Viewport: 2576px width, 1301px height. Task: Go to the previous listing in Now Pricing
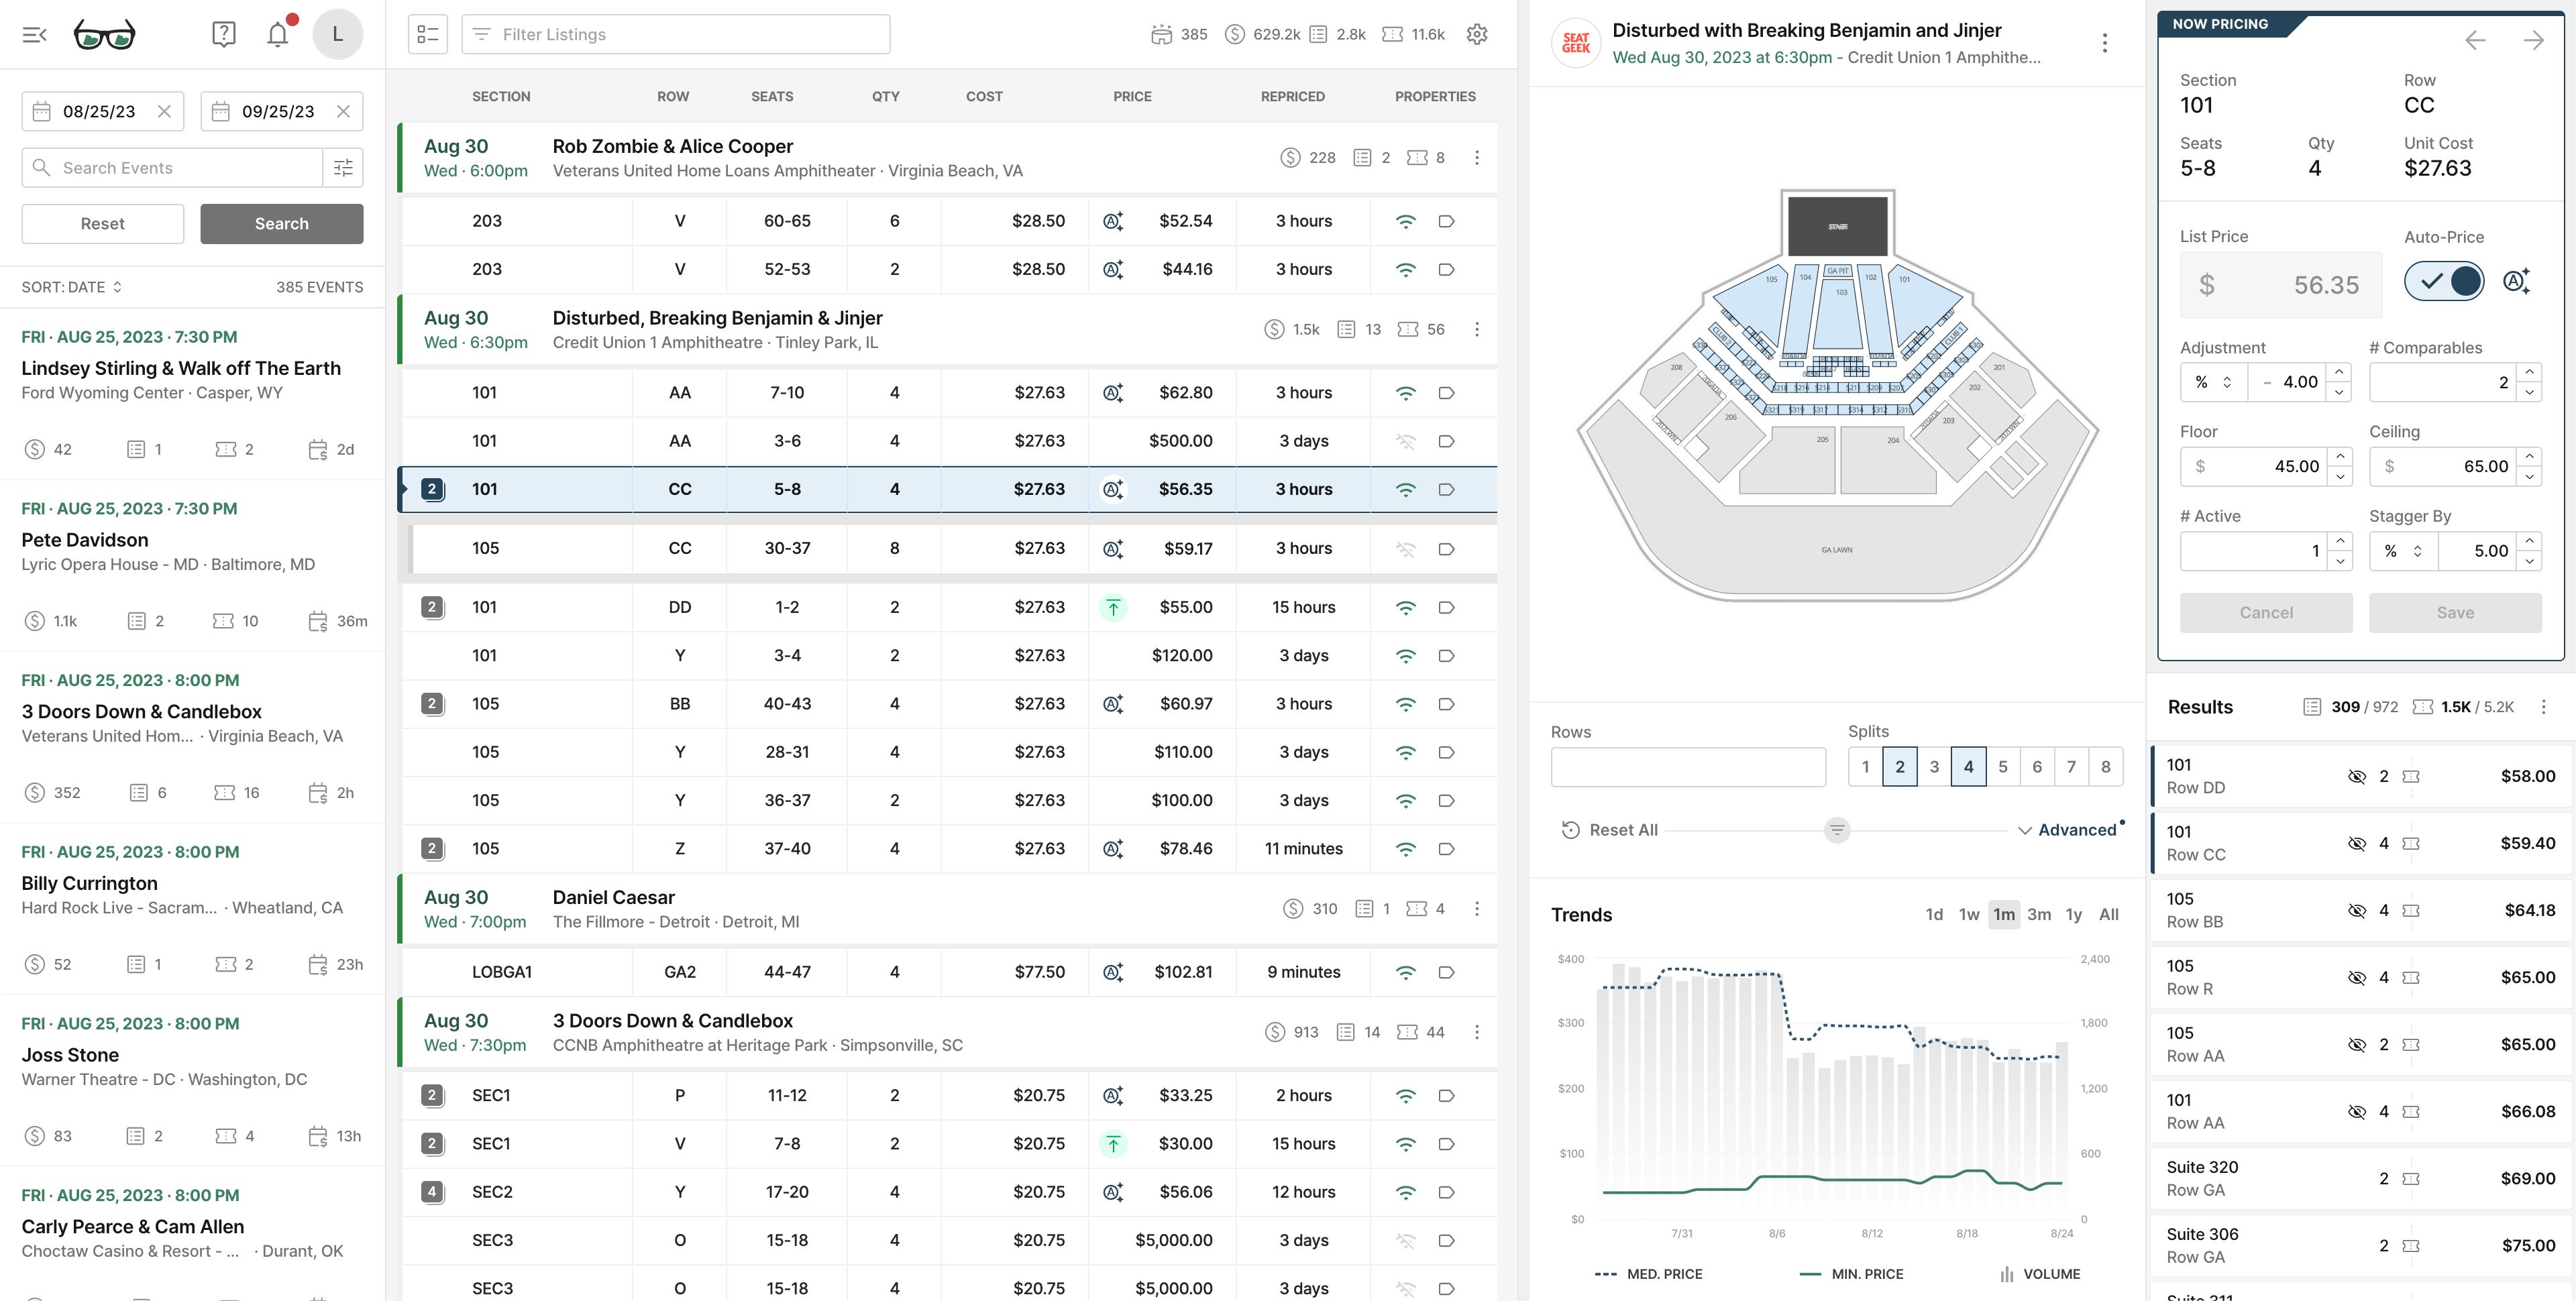(2475, 40)
